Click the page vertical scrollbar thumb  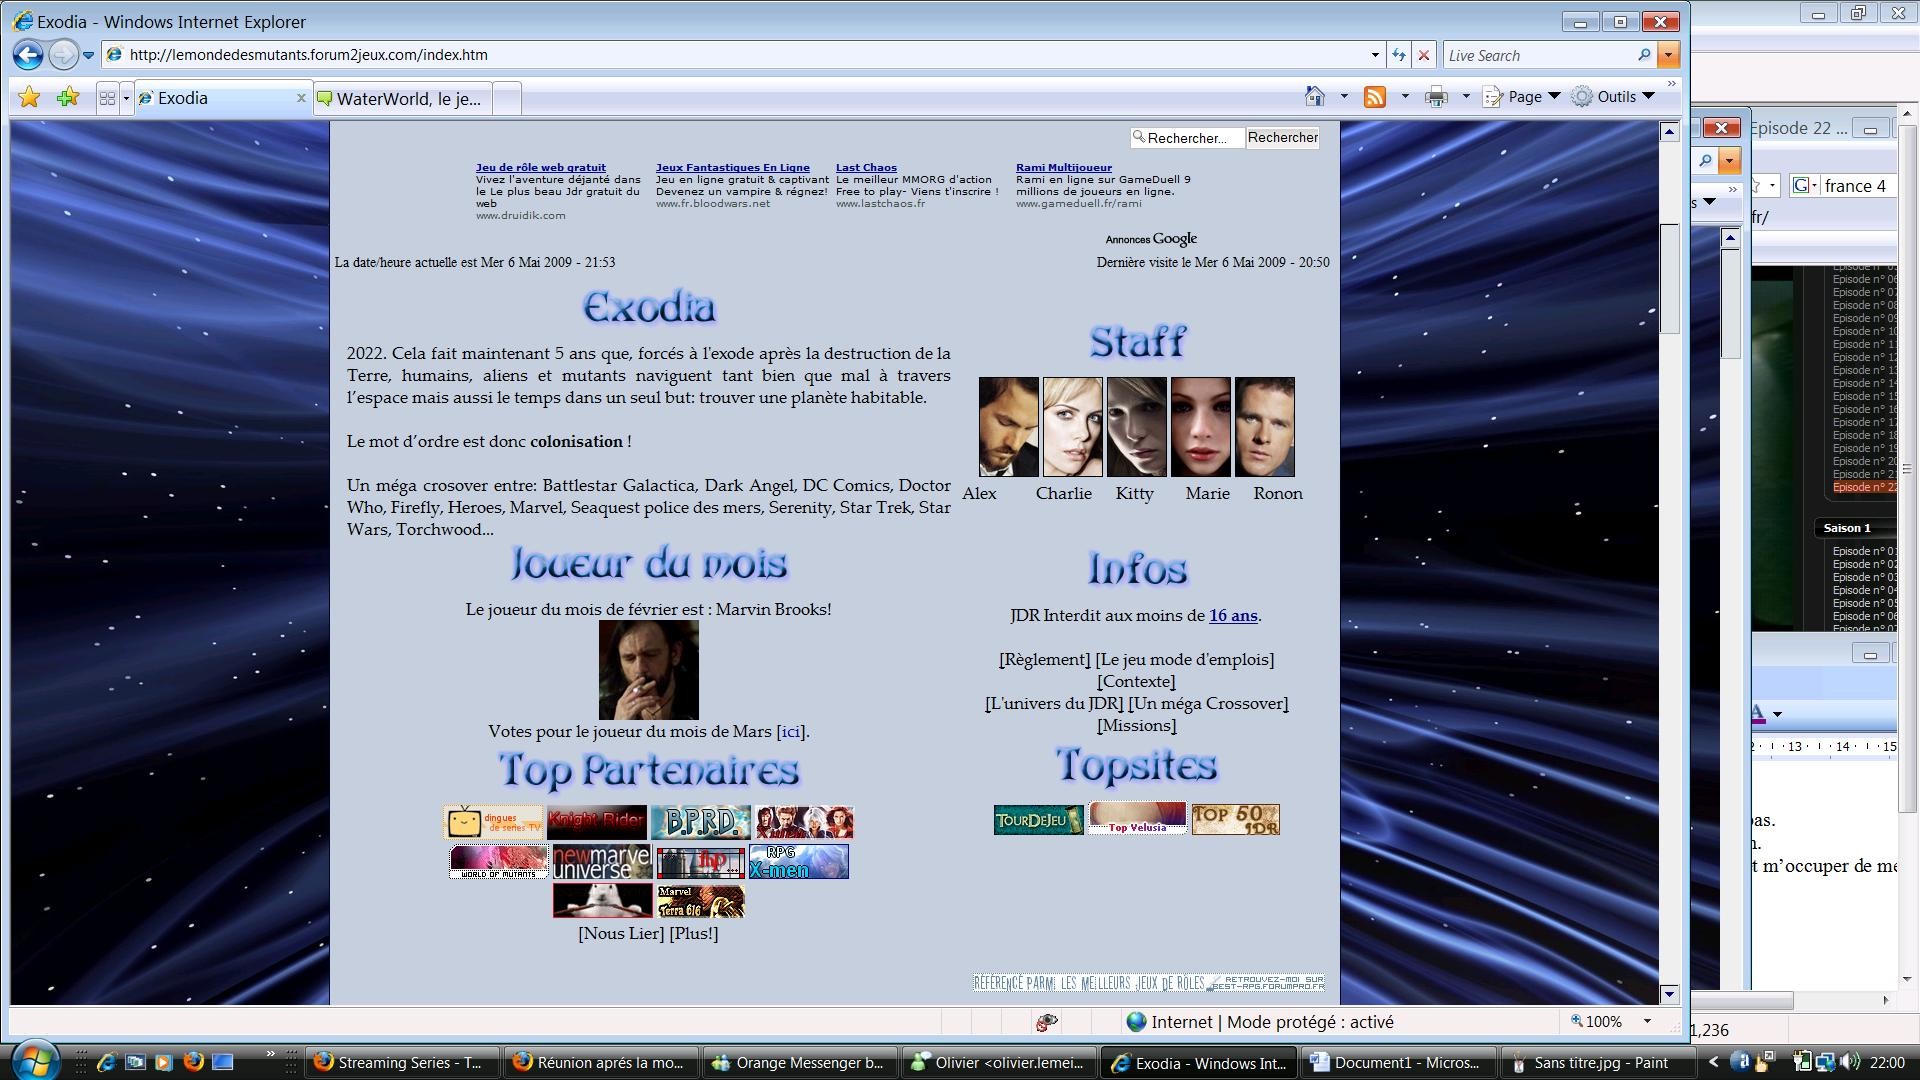click(1669, 278)
